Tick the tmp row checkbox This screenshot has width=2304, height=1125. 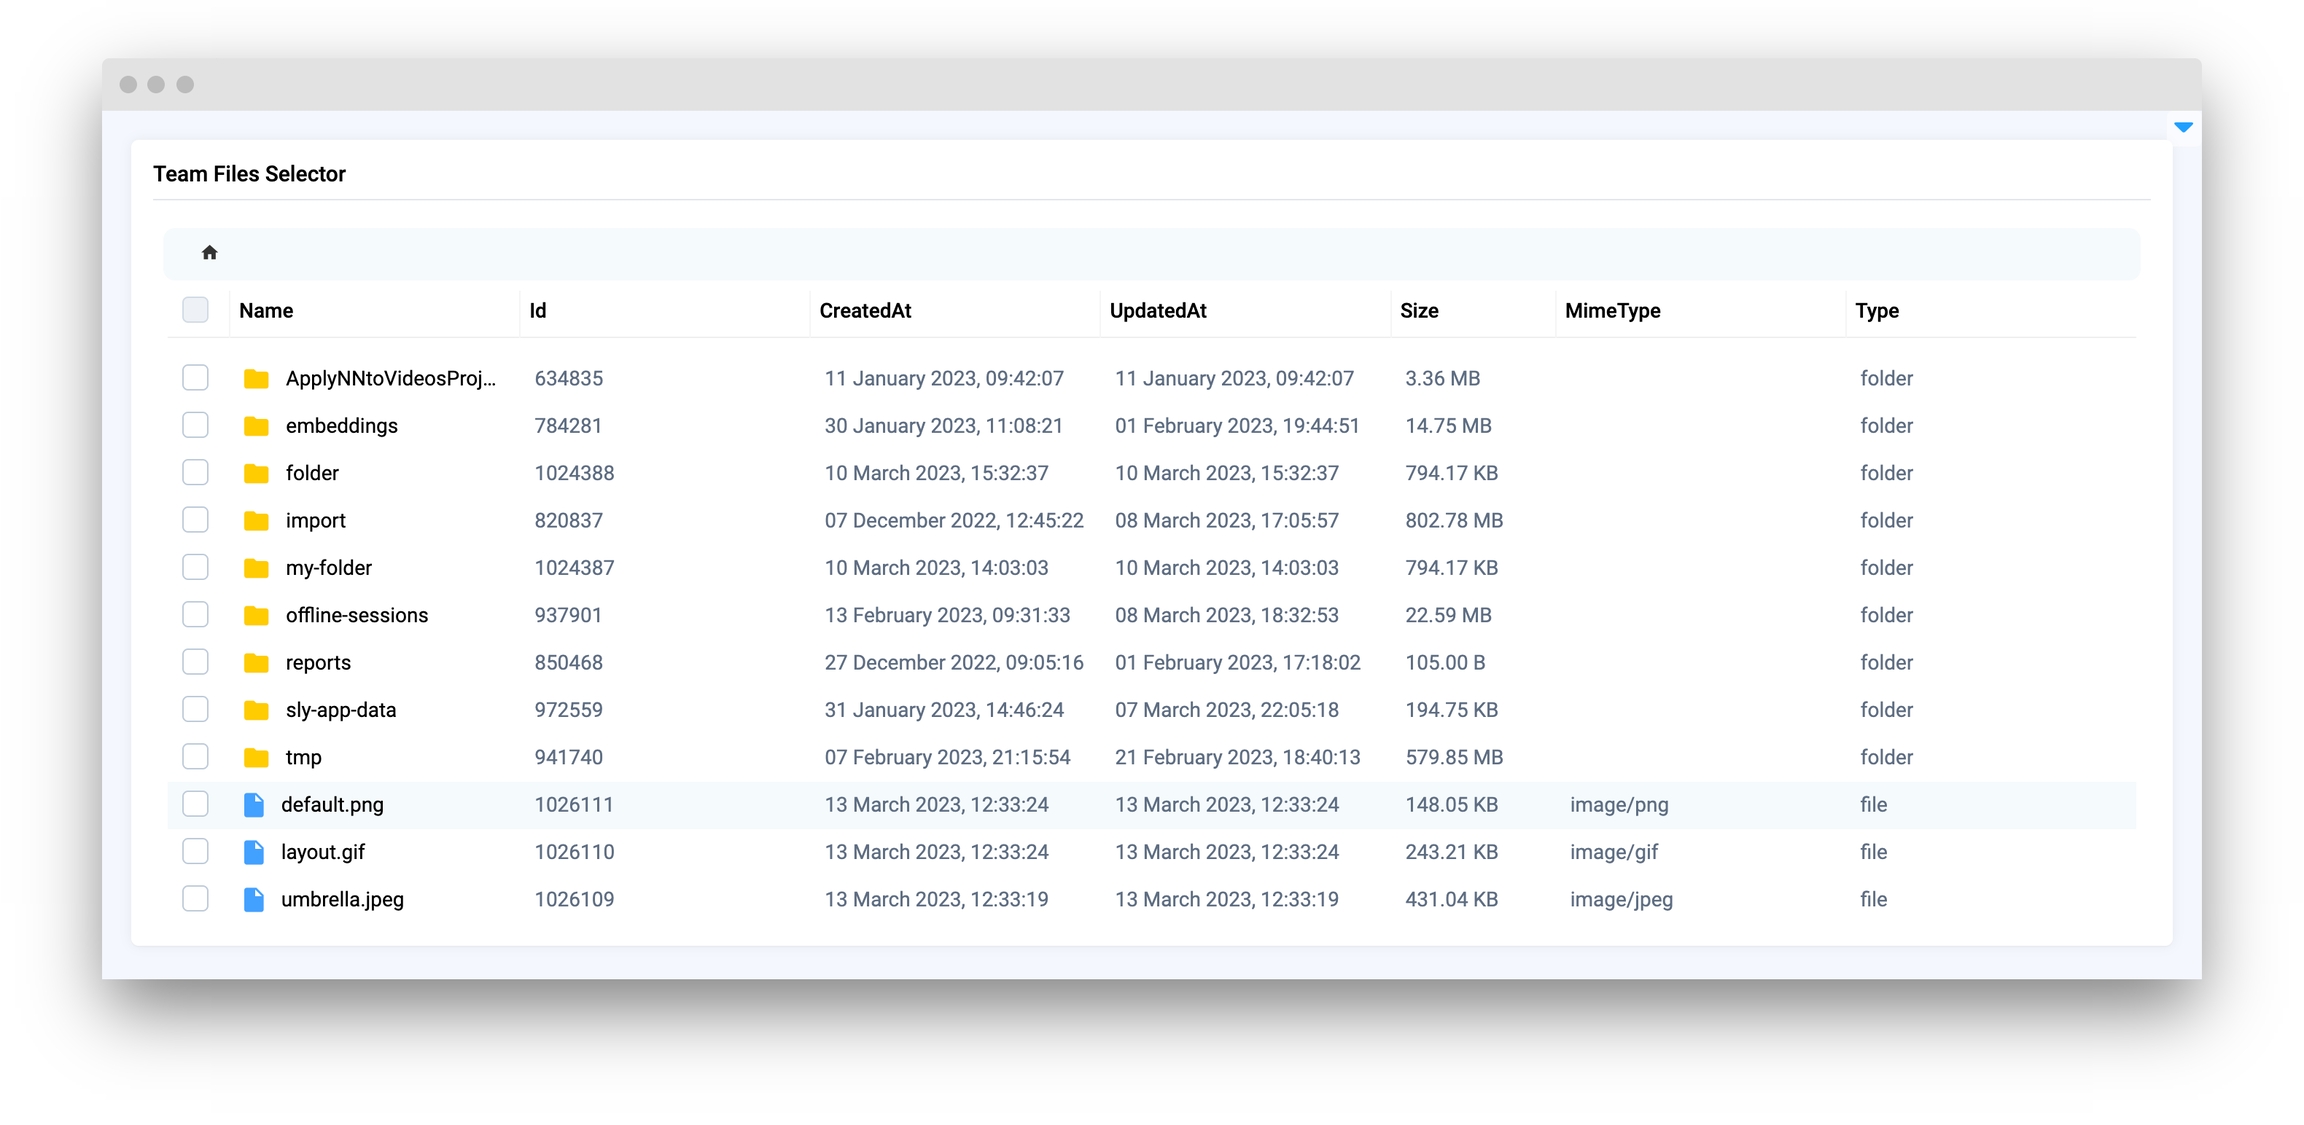(x=195, y=756)
